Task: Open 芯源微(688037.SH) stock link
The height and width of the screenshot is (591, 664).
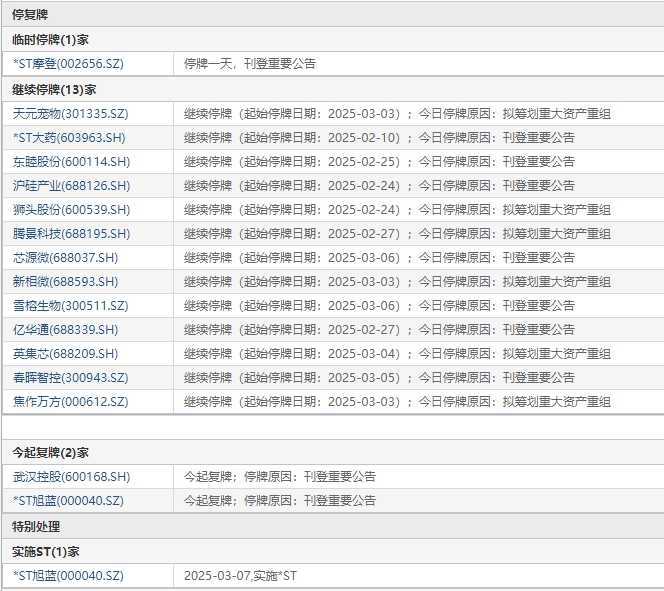Action: (65, 257)
